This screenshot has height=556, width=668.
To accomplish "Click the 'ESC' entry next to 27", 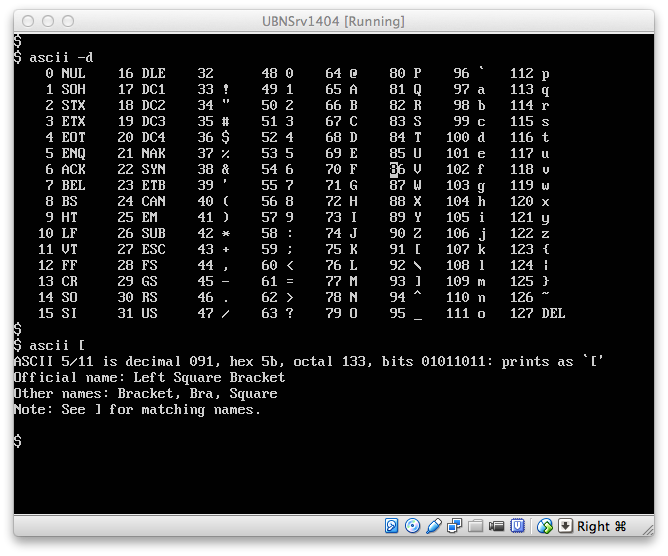I will 153,249.
